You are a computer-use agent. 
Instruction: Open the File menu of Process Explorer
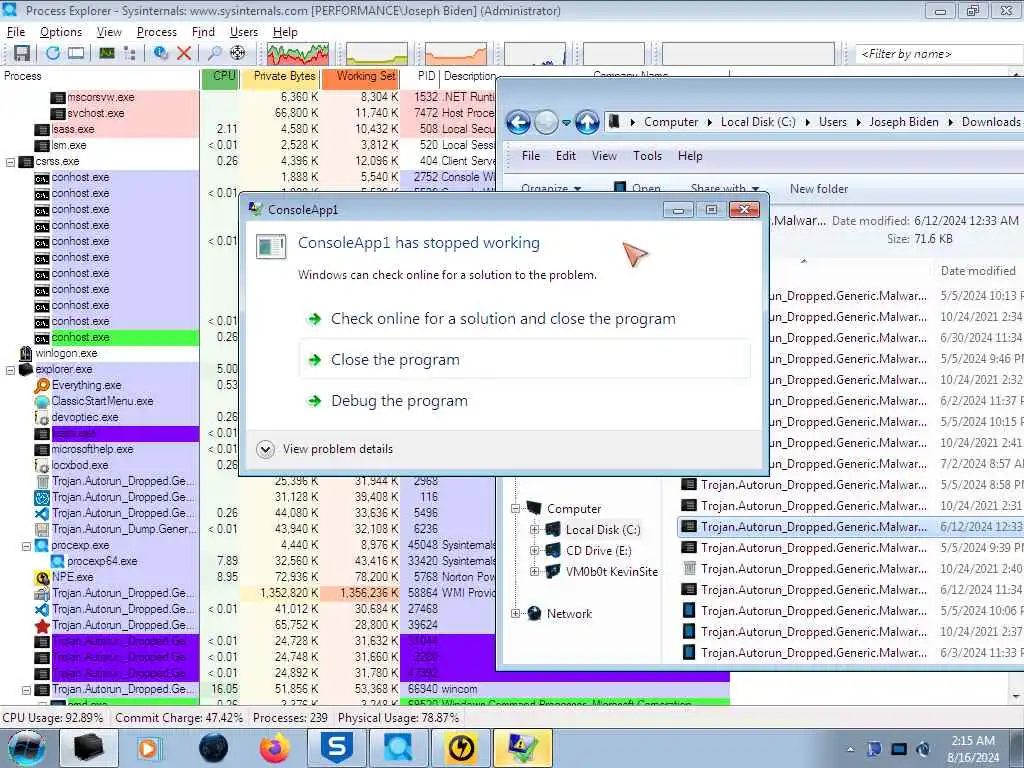[x=16, y=32]
